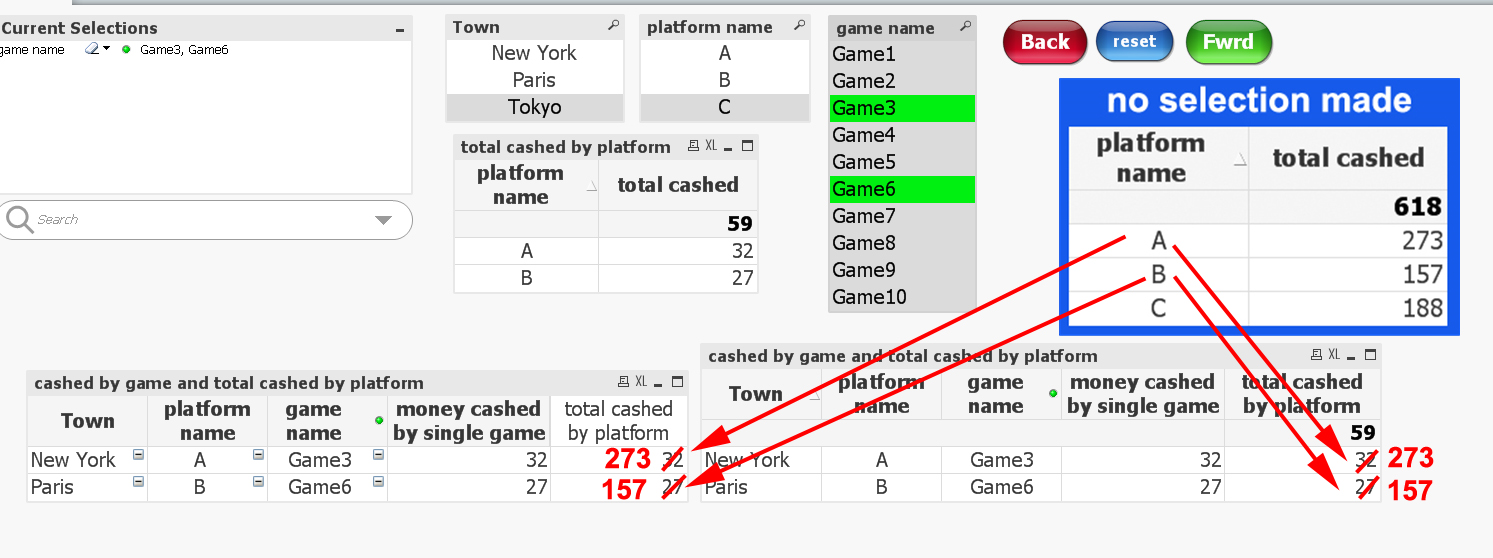This screenshot has height=558, width=1493.
Task: Collapse platform B in the pivot table
Action: click(258, 482)
